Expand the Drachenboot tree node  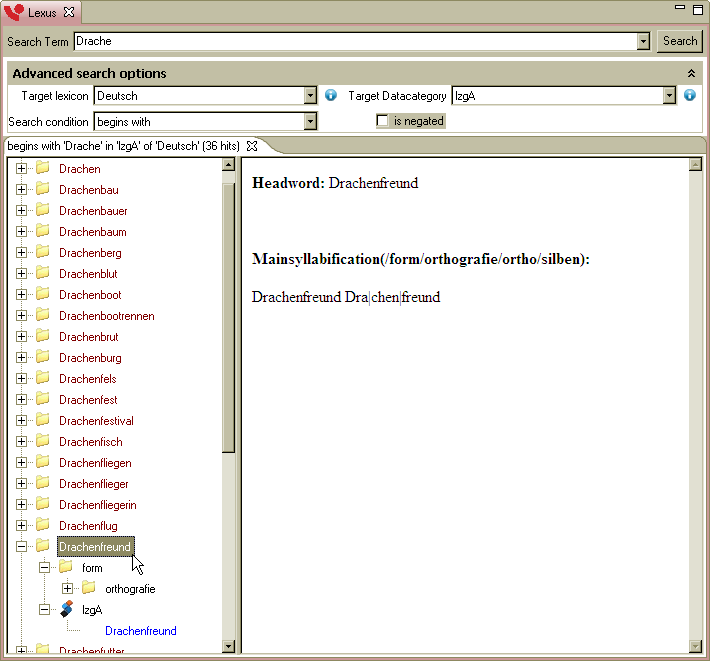22,295
